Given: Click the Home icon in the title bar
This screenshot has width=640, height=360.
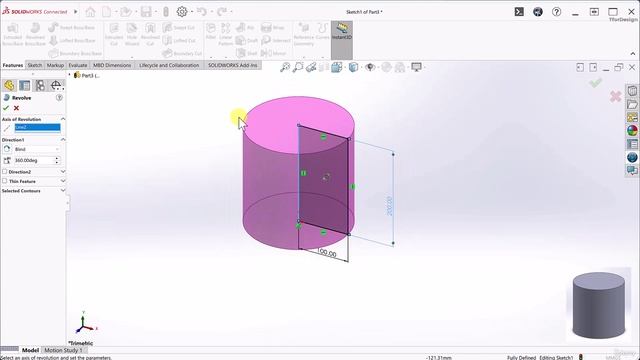Looking at the screenshot, I should [90, 12].
